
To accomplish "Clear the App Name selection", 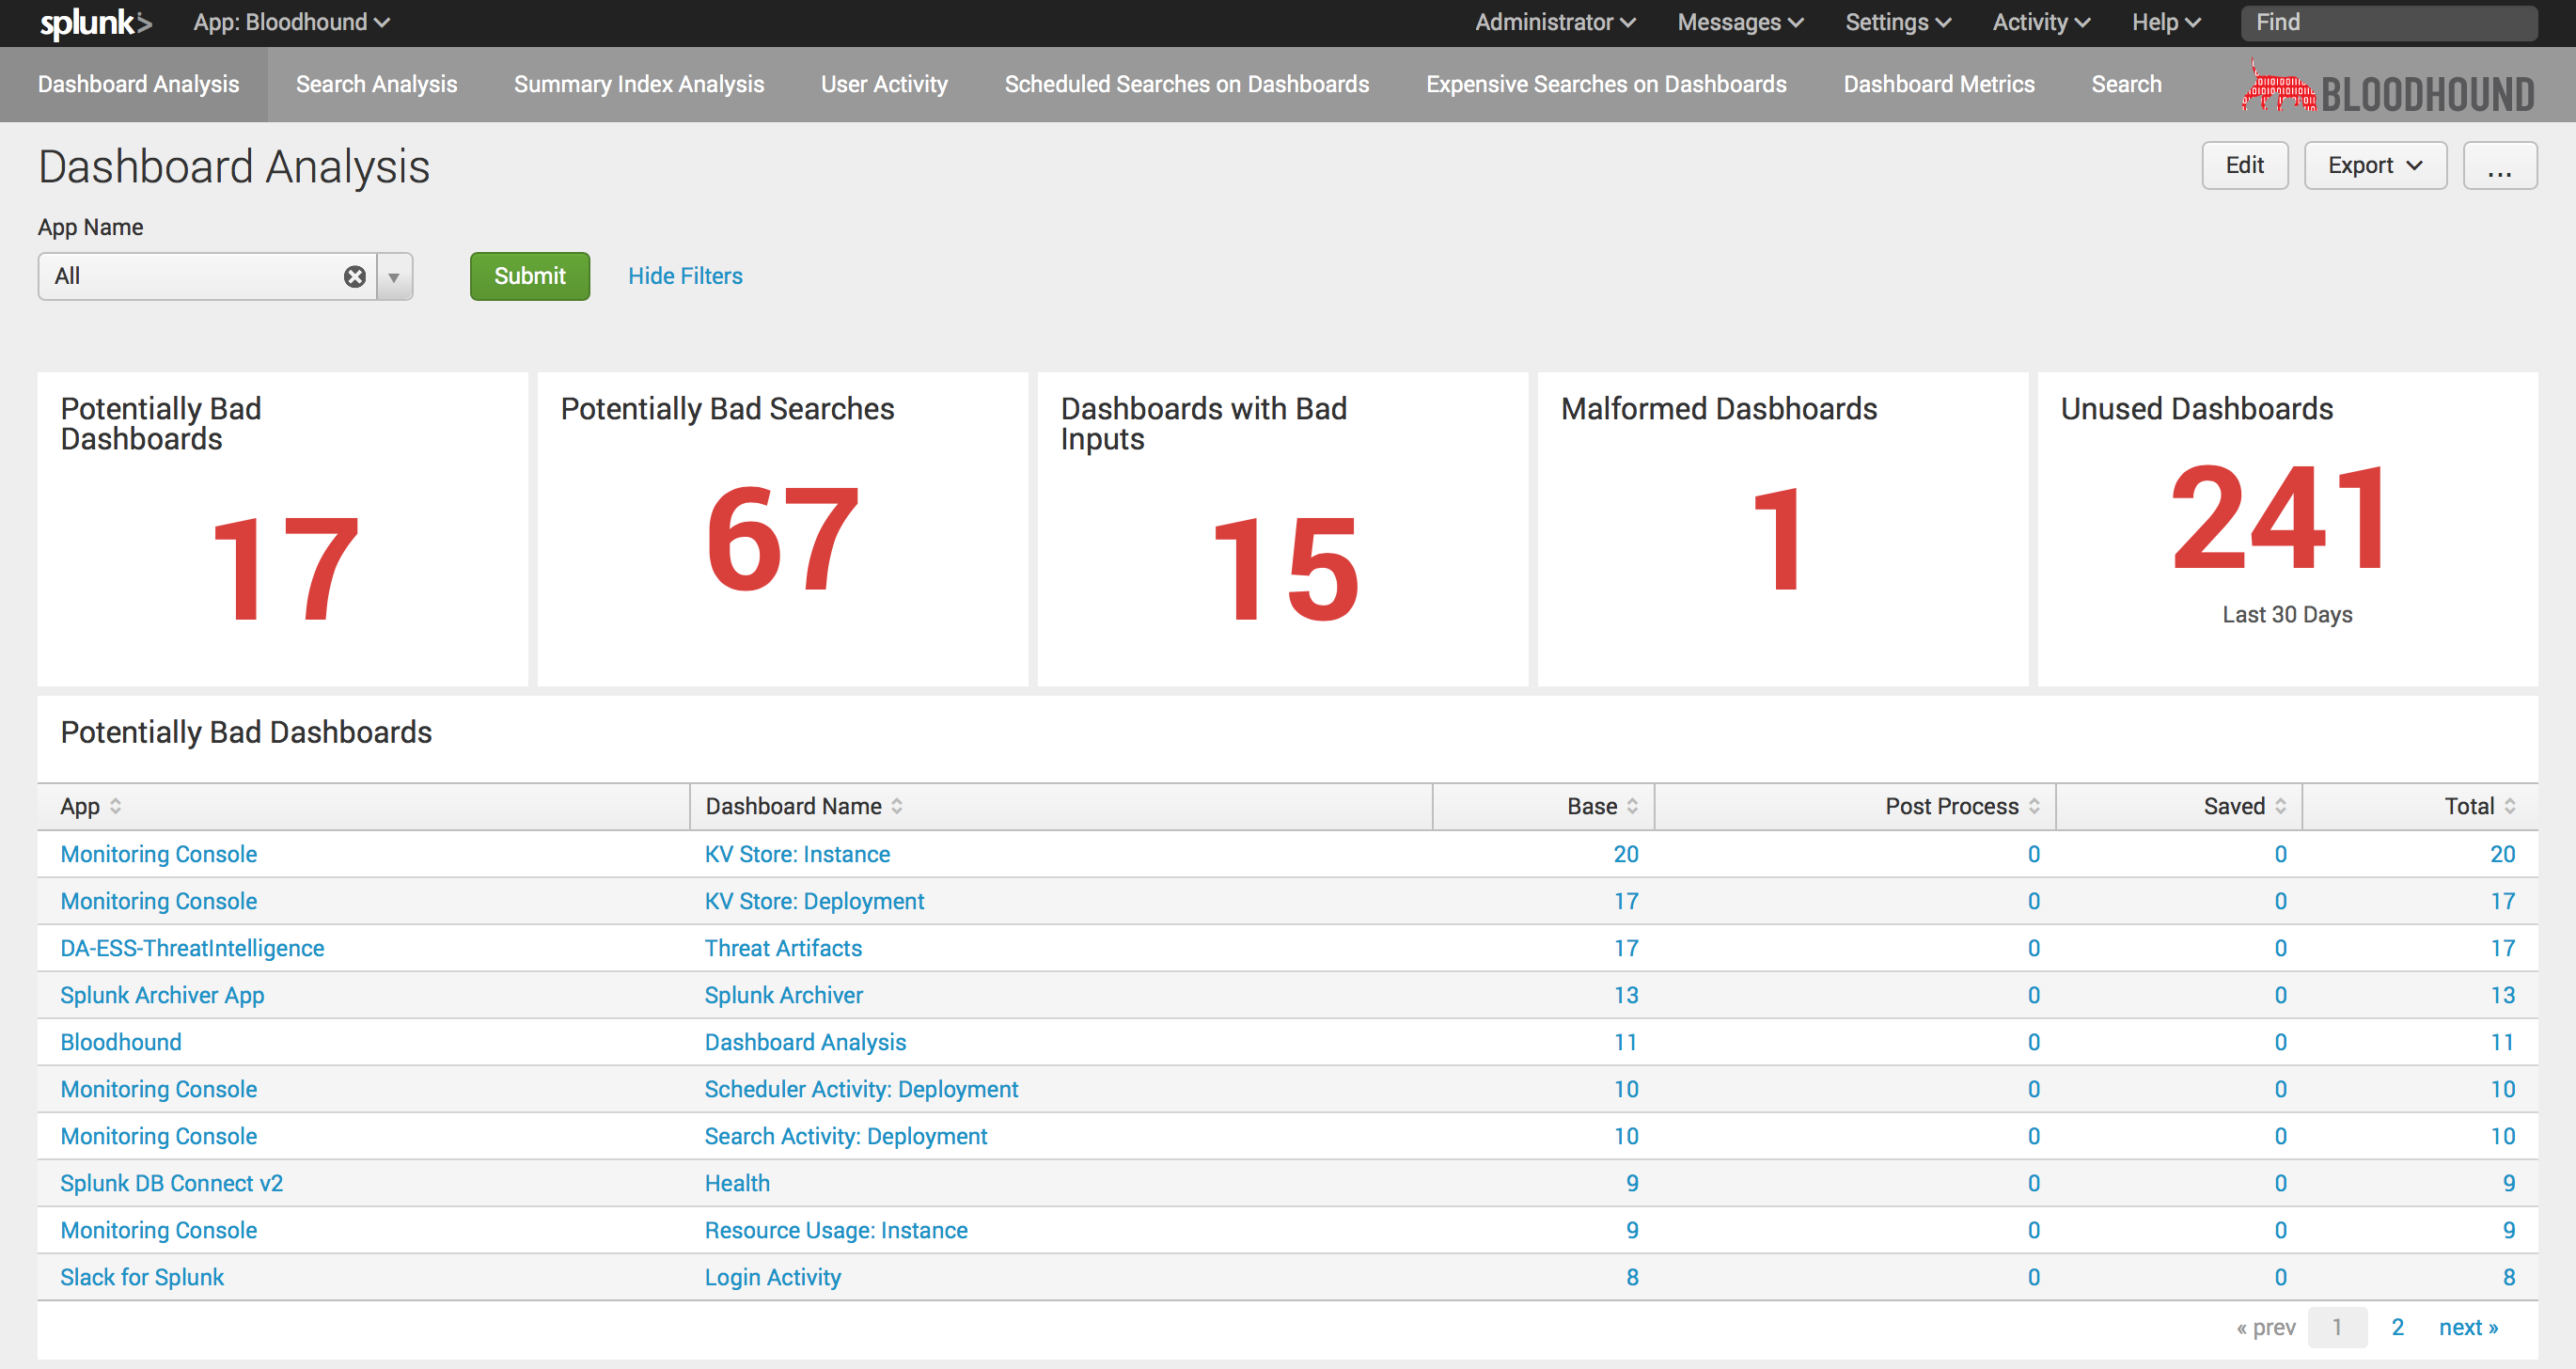I will point(355,277).
